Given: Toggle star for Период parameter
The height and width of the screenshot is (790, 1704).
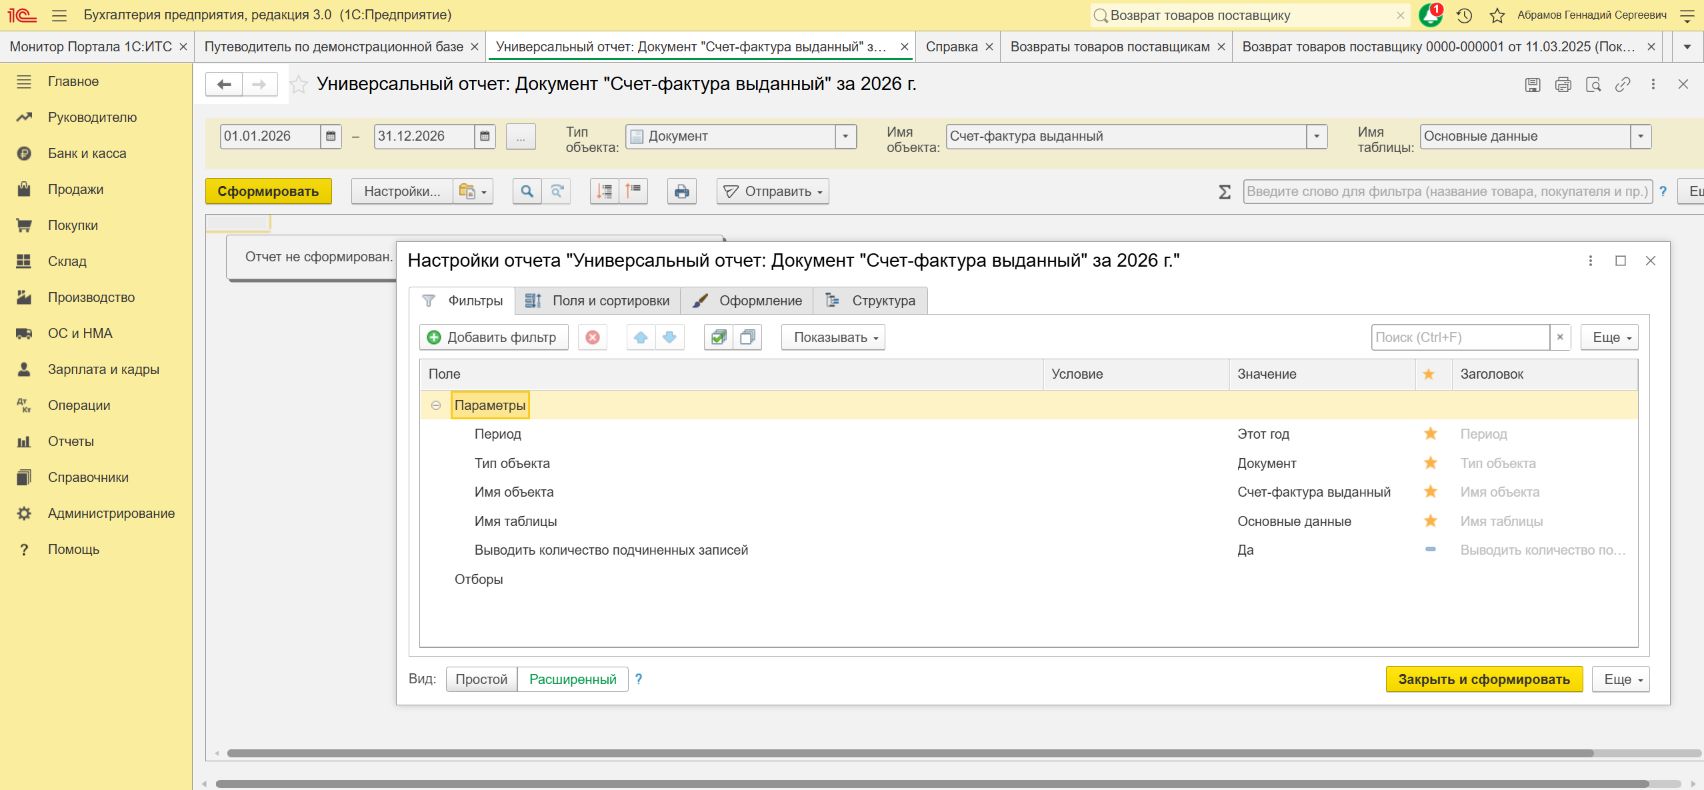Looking at the screenshot, I should point(1431,434).
